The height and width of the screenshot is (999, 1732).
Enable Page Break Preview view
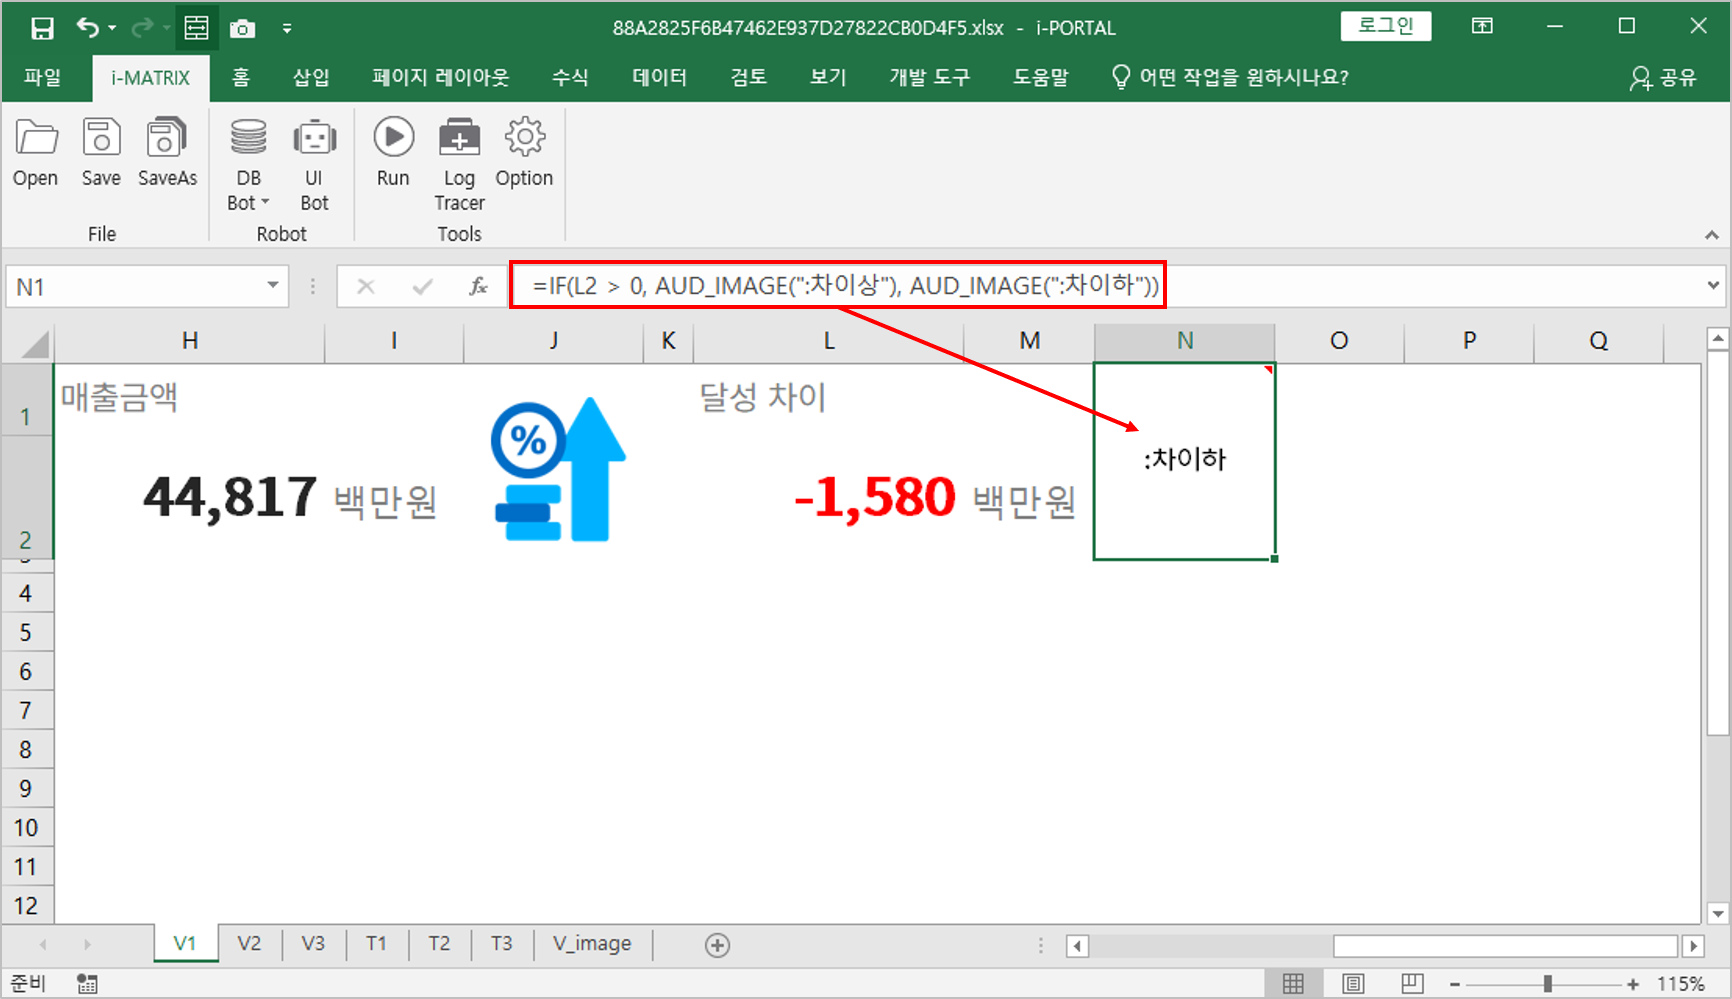point(1412,984)
